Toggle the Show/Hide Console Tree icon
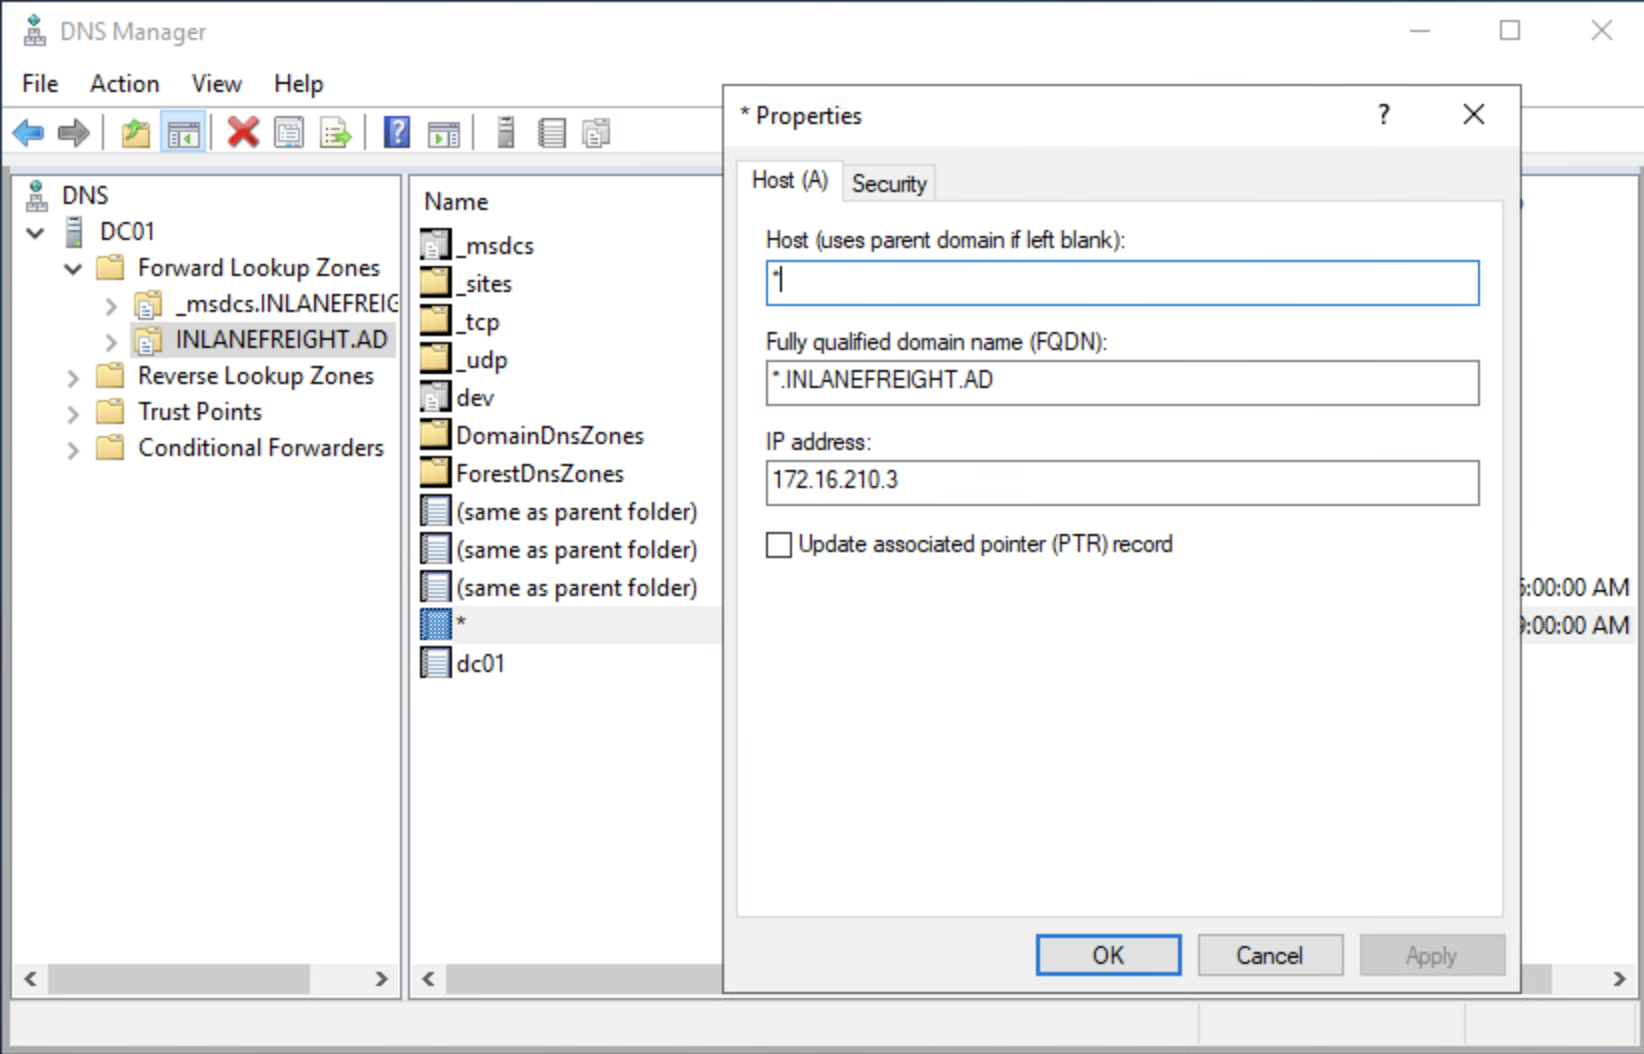The image size is (1644, 1054). tap(184, 132)
